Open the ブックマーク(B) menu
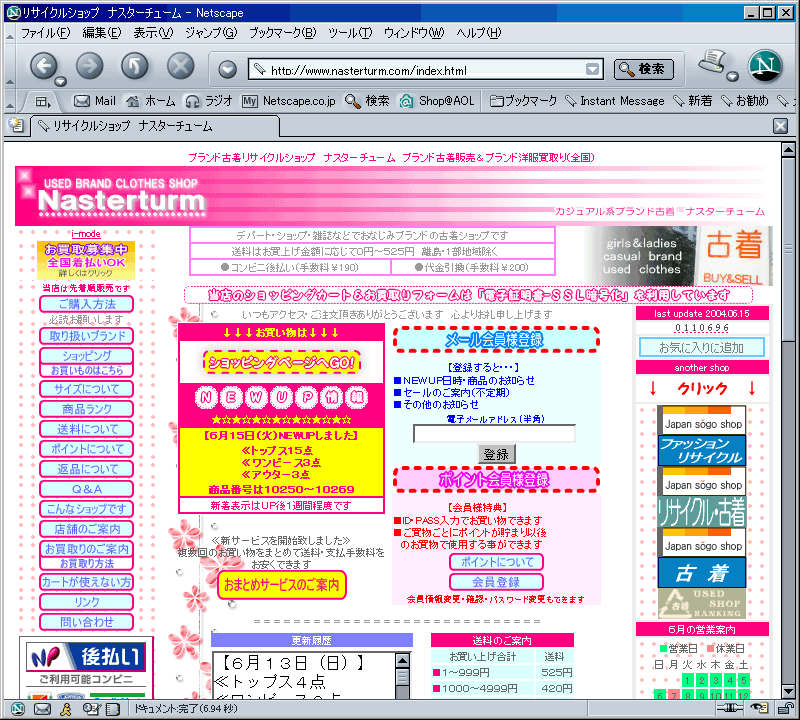Screen dimensions: 800x720 [x=283, y=33]
